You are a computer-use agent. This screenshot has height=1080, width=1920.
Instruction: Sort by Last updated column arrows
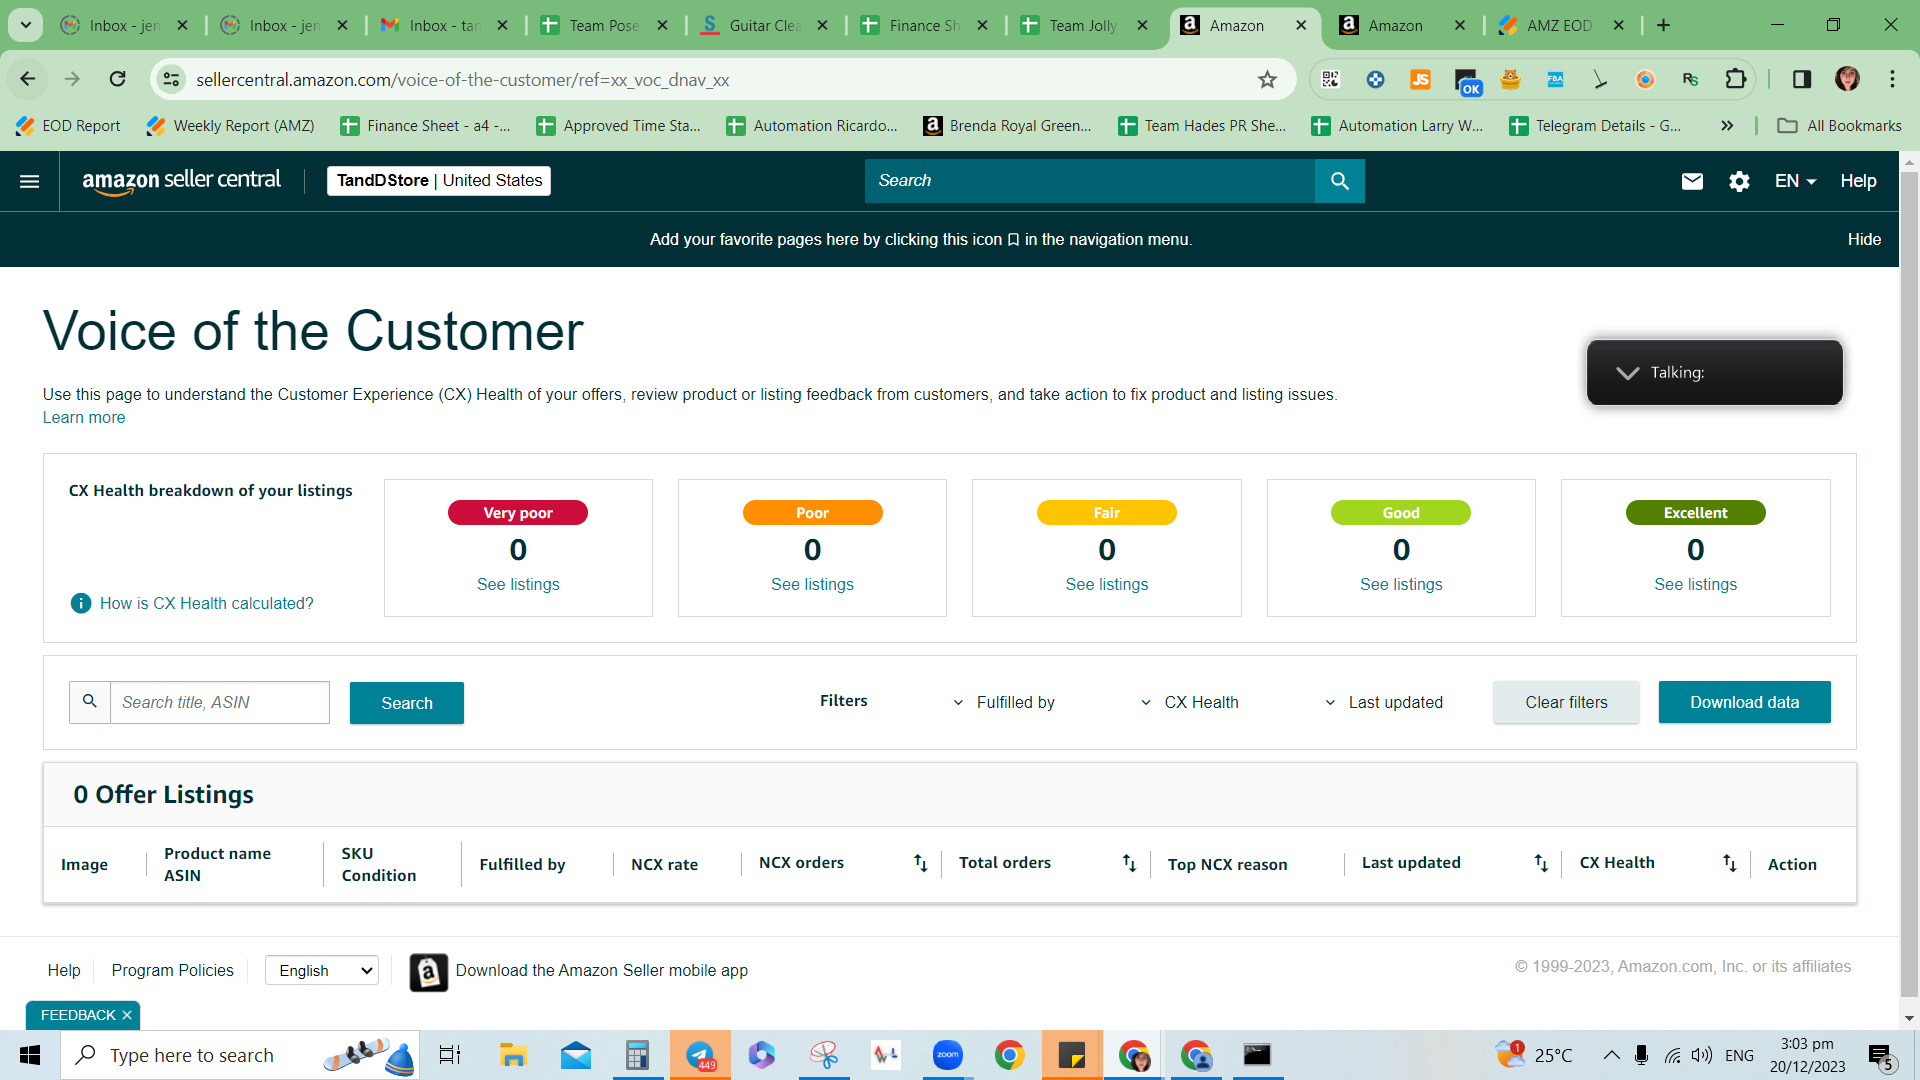(1541, 863)
